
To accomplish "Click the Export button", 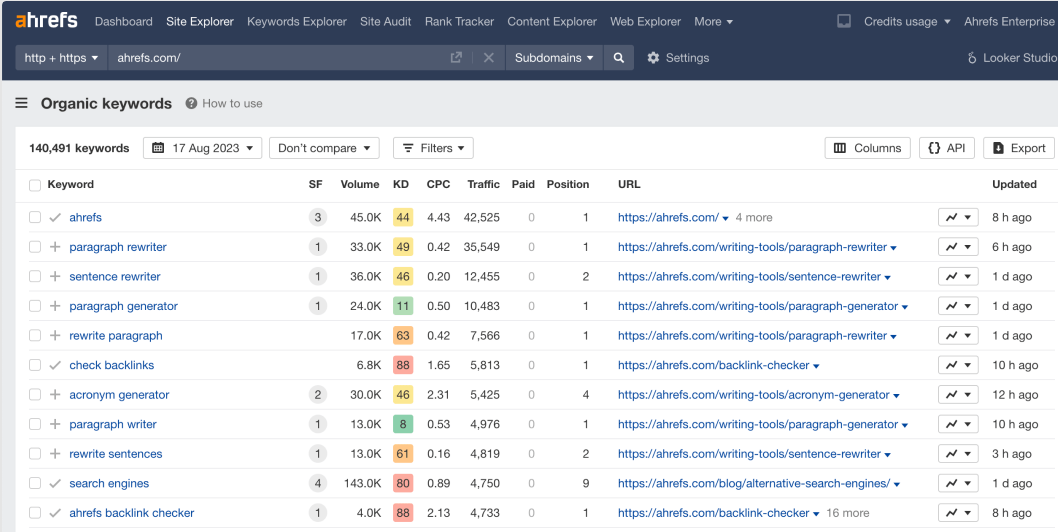I will click(1019, 148).
